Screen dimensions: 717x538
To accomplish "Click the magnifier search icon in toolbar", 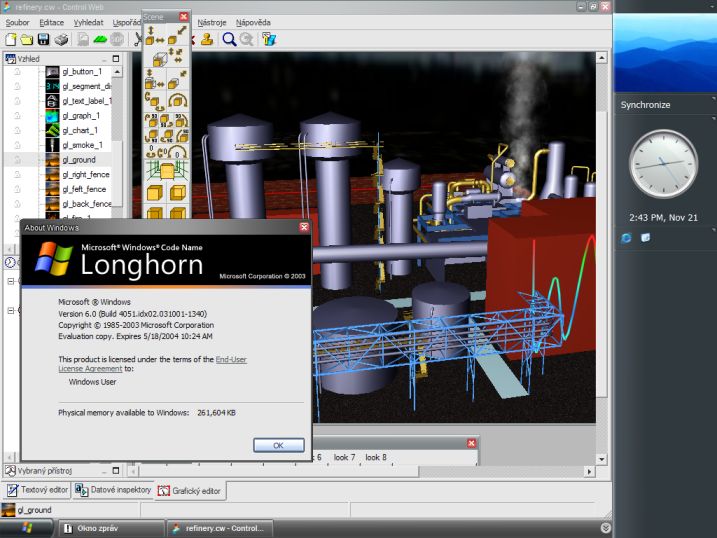I will [x=229, y=39].
